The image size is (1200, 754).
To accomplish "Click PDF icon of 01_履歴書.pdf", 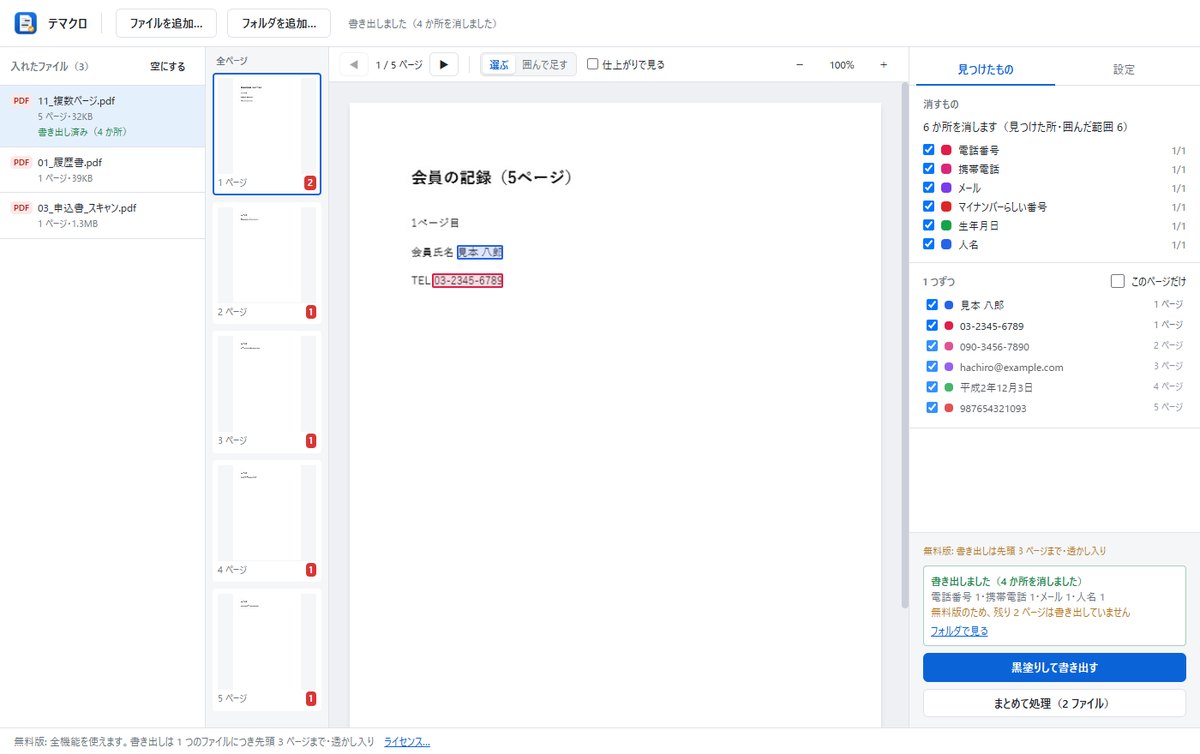I will 21,162.
